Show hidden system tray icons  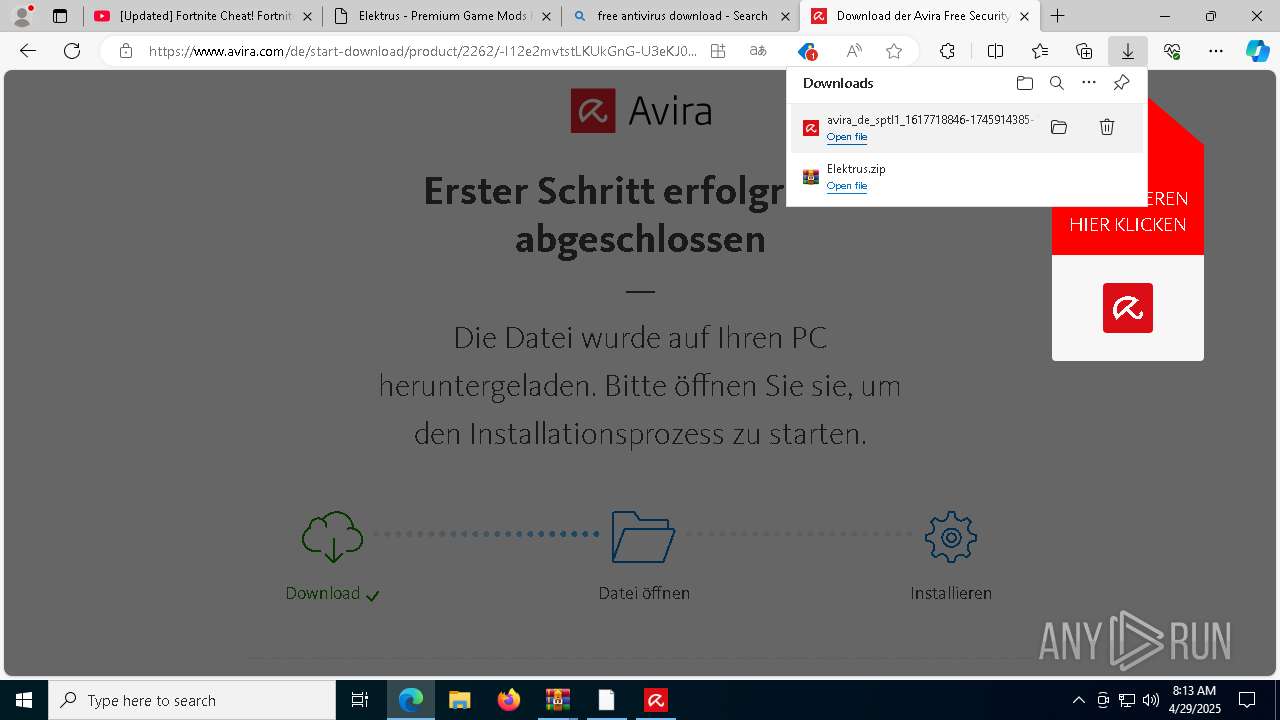(x=1078, y=700)
